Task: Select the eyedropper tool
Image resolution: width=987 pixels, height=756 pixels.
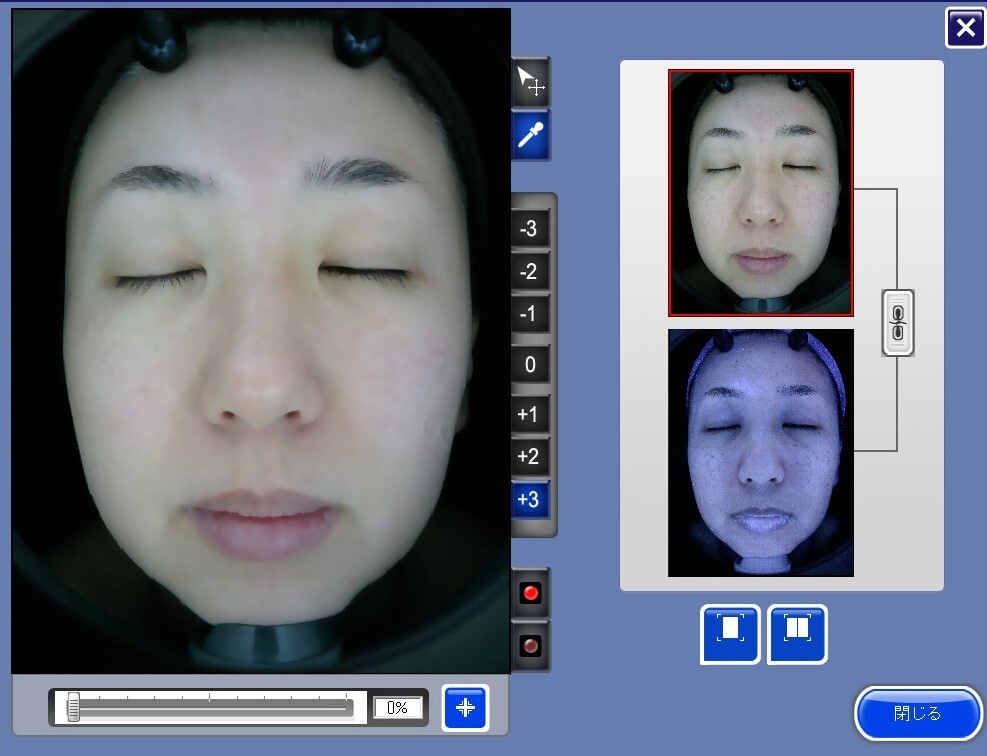Action: click(x=531, y=135)
